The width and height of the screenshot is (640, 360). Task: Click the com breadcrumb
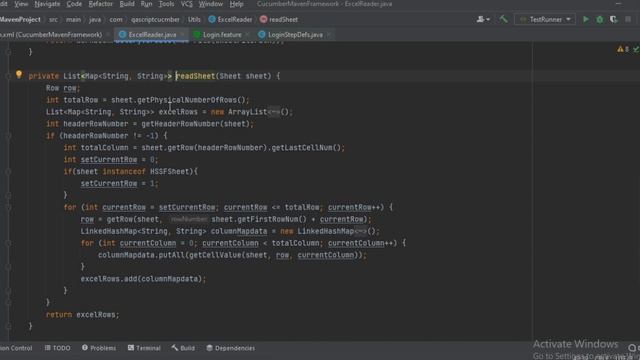point(116,19)
